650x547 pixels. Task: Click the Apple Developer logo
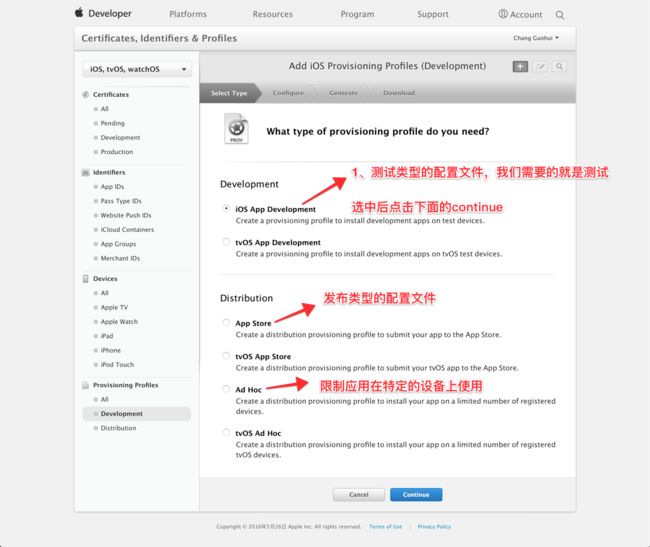(x=79, y=12)
